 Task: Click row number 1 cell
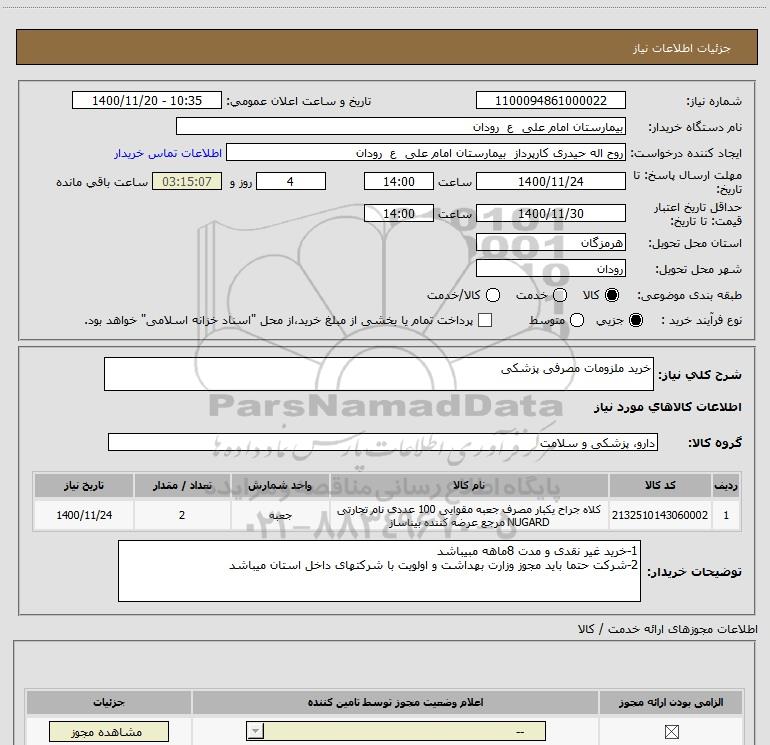[726, 515]
